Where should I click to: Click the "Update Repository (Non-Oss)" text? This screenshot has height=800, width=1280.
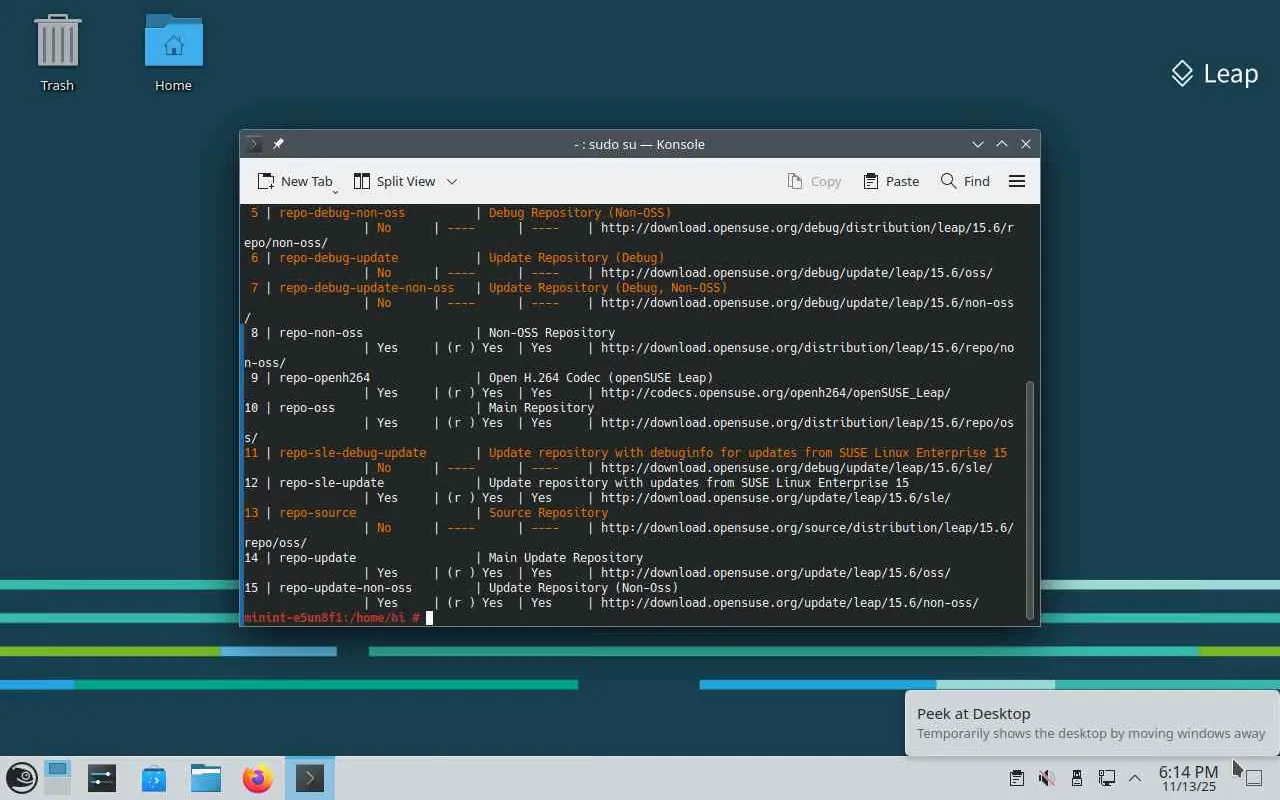(x=583, y=588)
